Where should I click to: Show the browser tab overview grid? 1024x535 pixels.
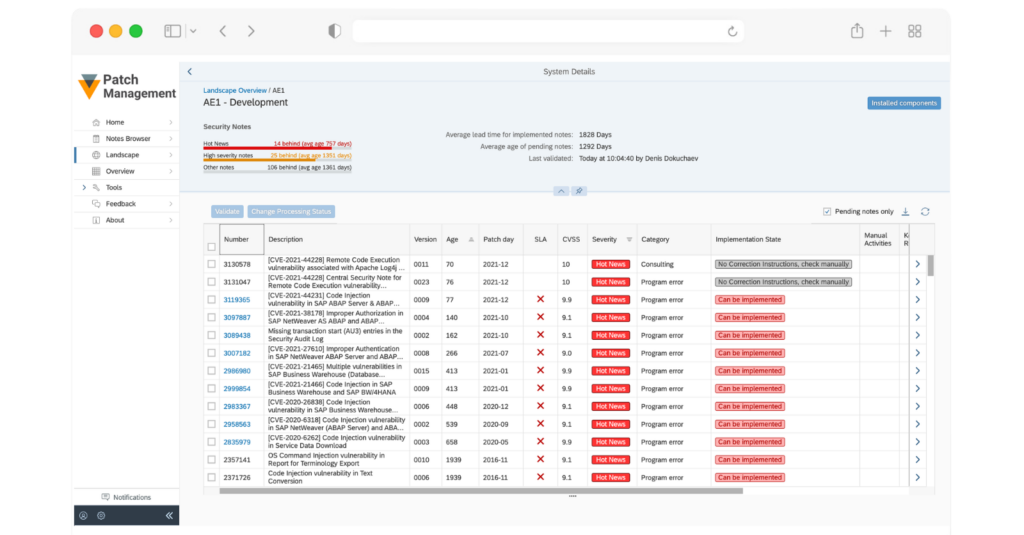[914, 31]
